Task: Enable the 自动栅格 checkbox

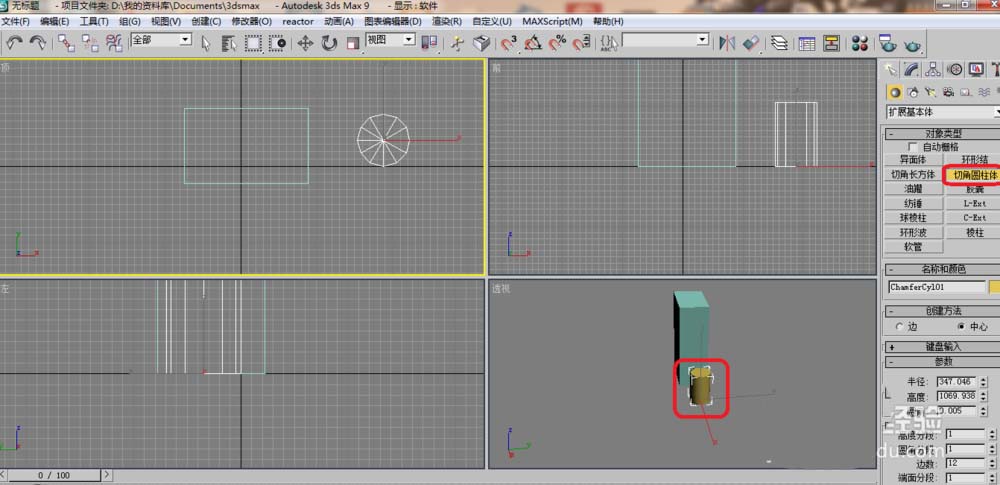Action: (x=914, y=147)
